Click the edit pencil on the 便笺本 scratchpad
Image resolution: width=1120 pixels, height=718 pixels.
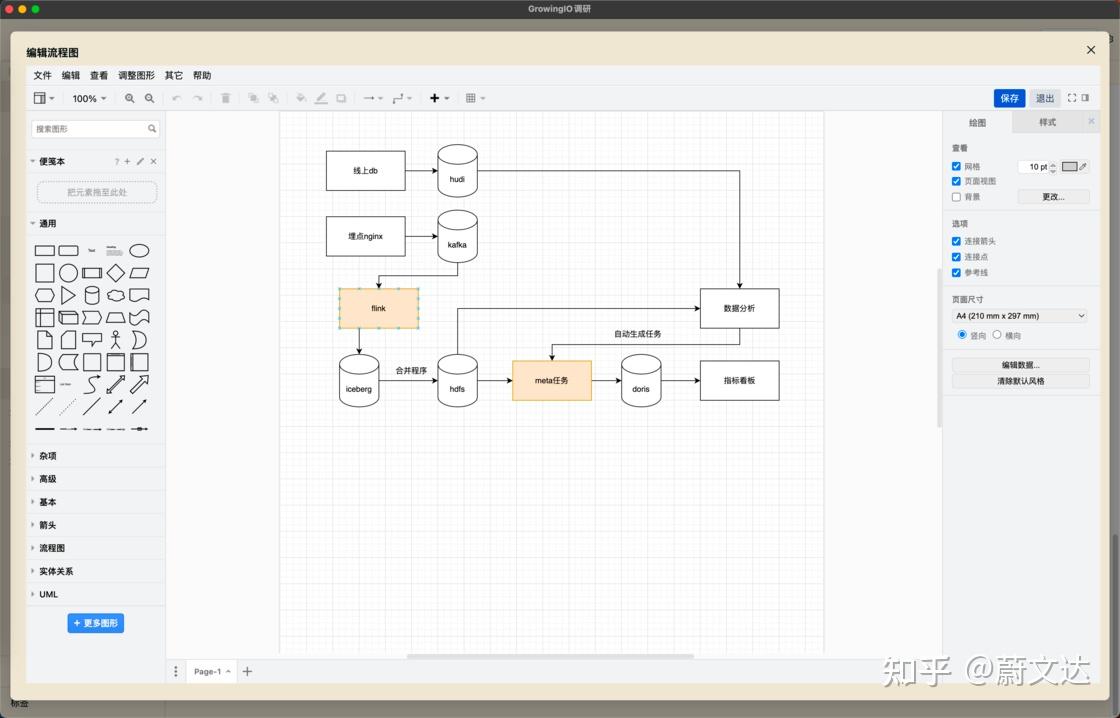click(x=140, y=161)
